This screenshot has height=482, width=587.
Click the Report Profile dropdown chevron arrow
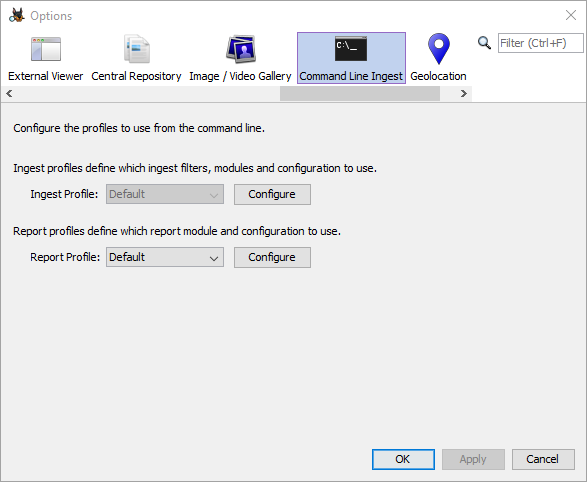pos(214,258)
